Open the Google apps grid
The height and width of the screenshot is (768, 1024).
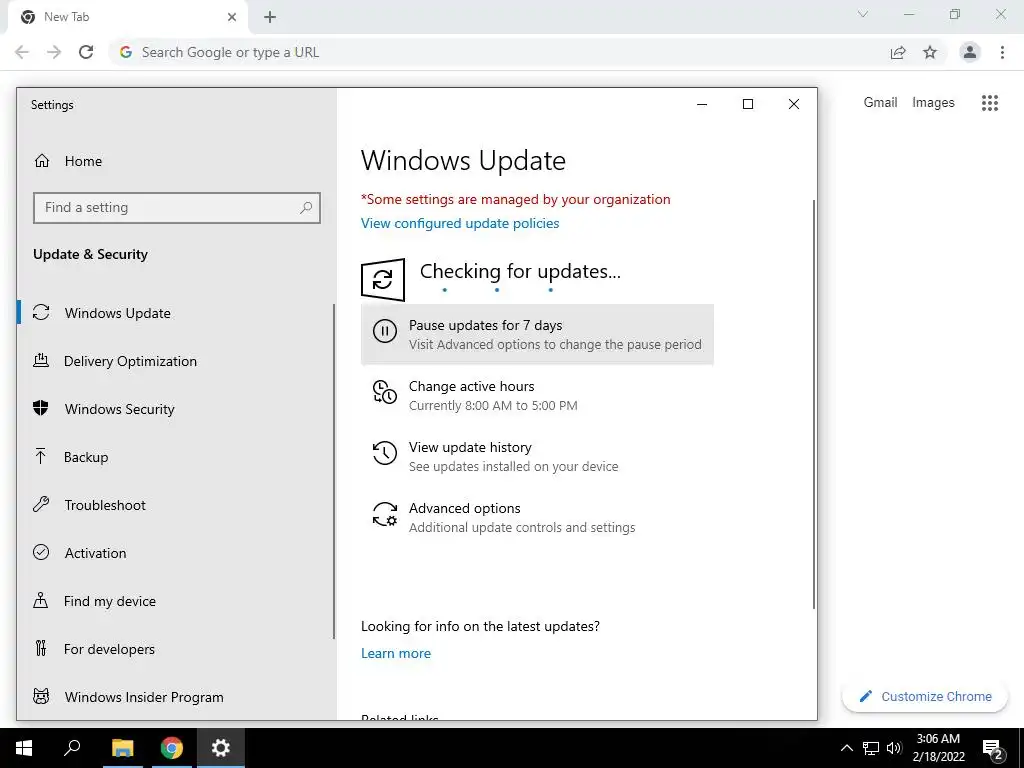[x=990, y=103]
